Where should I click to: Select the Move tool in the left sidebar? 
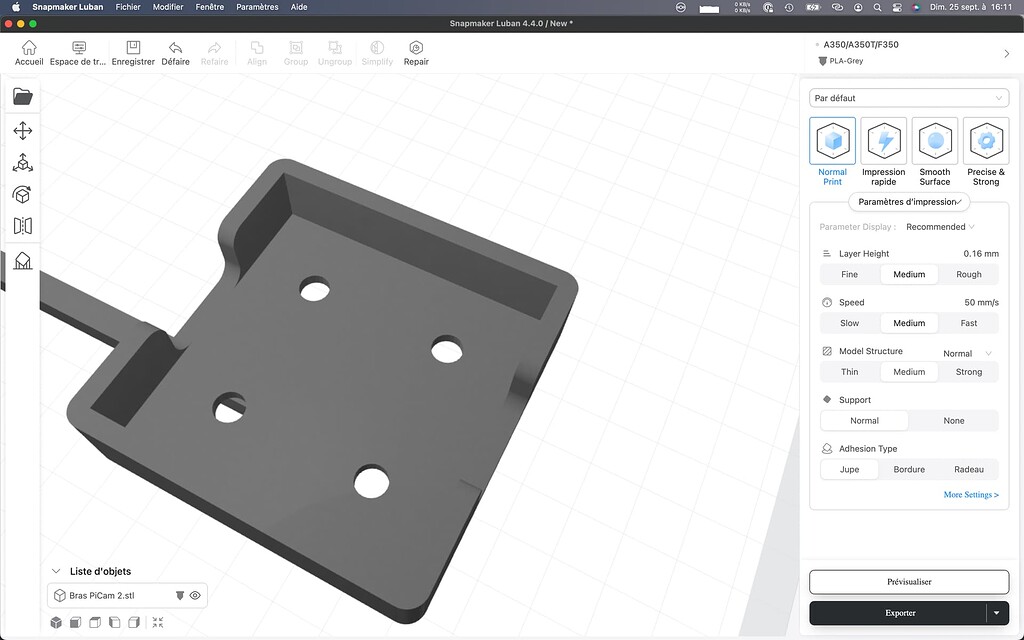tap(23, 130)
